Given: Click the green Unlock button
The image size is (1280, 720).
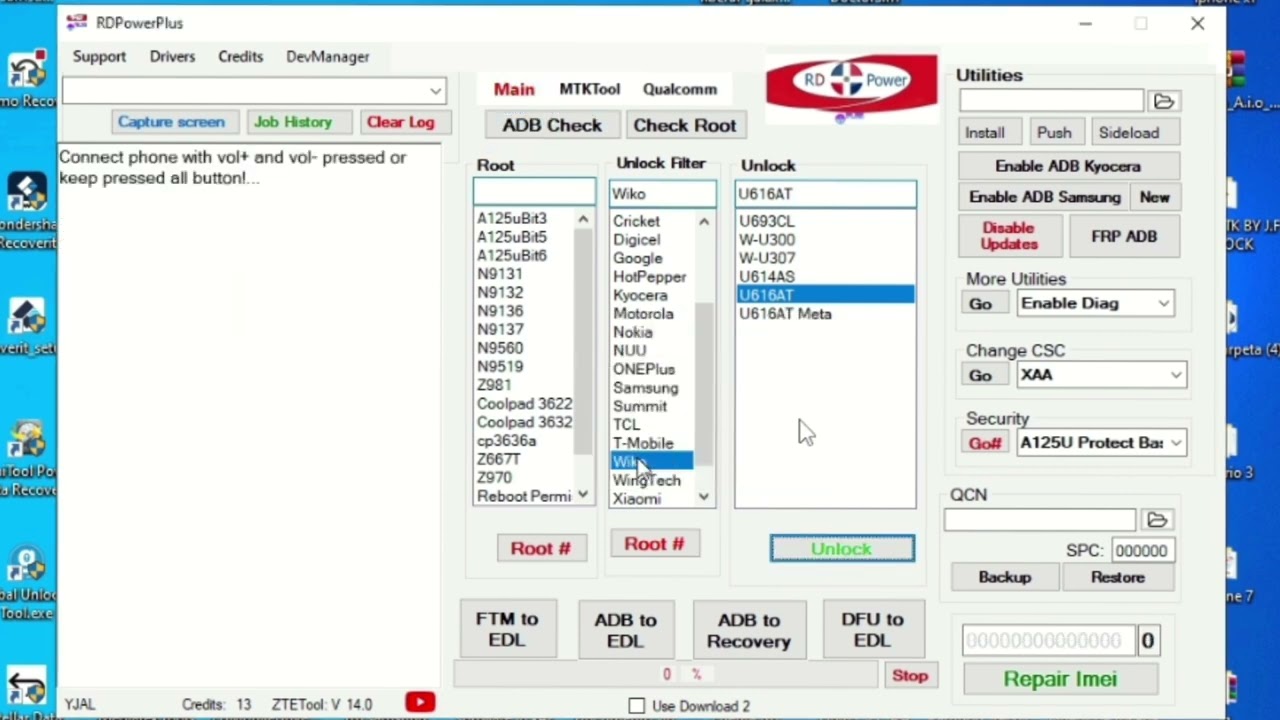Looking at the screenshot, I should (x=842, y=549).
